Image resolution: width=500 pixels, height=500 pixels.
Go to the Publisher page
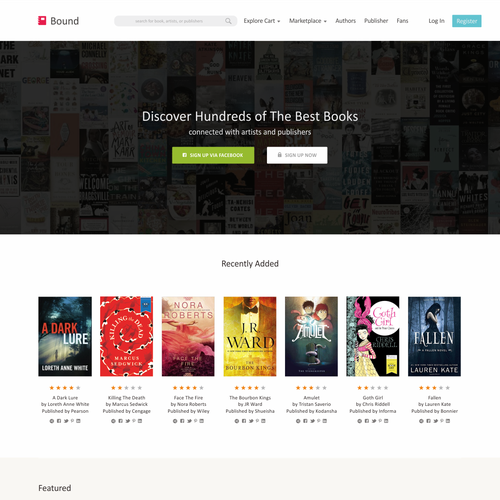[376, 21]
